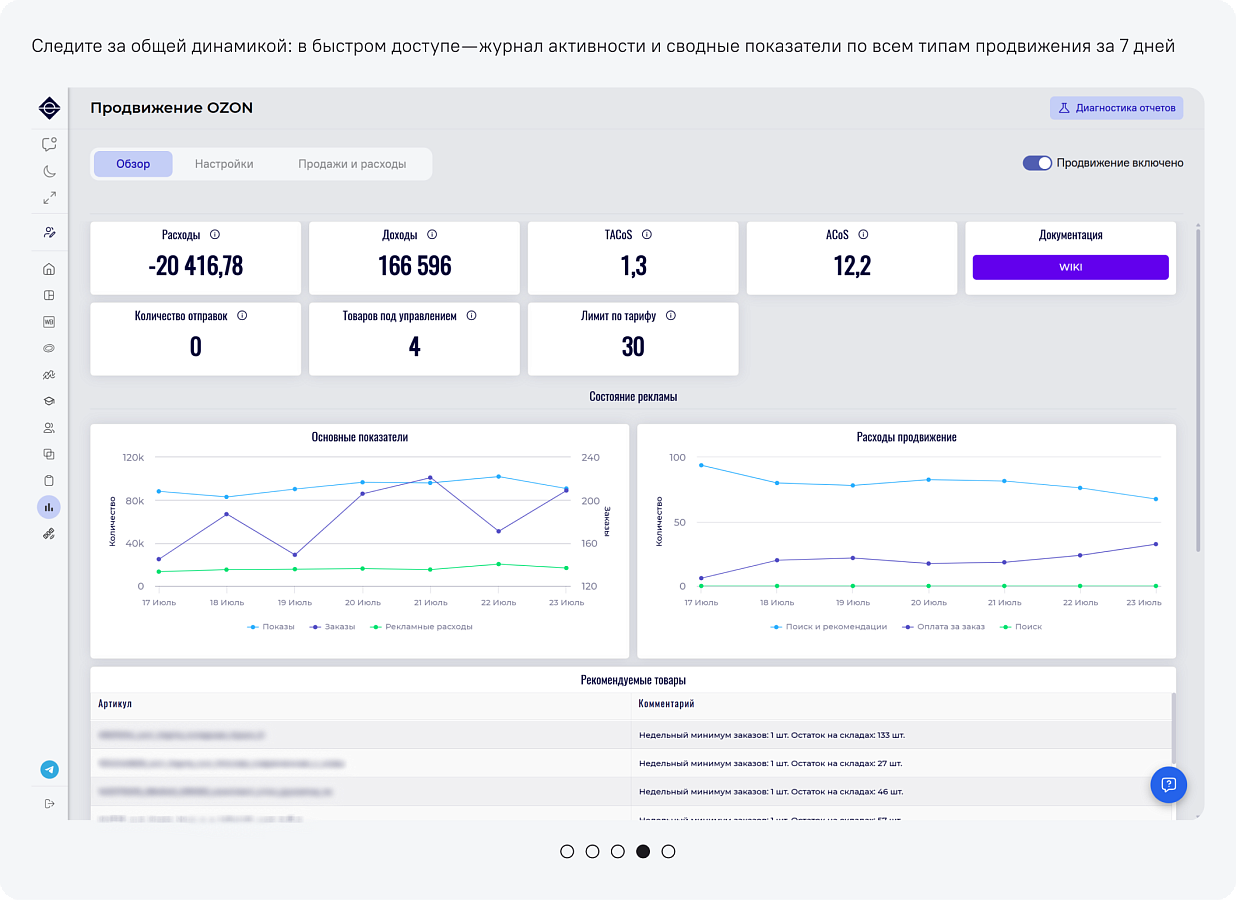Click the ACoS value 12,2
This screenshot has height=900, width=1236.
click(x=852, y=266)
